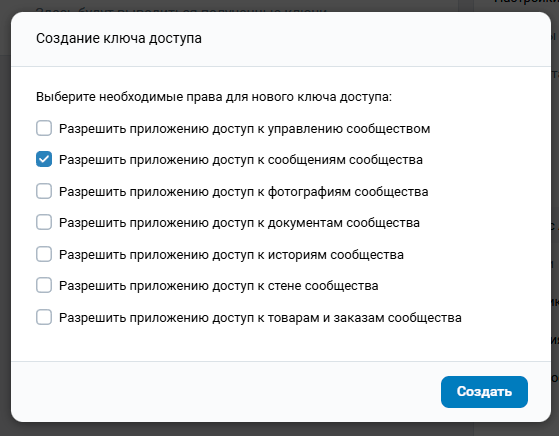Image resolution: width=559 pixels, height=436 pixels.
Task: Tick the community wall access checkbox
Action: [44, 286]
